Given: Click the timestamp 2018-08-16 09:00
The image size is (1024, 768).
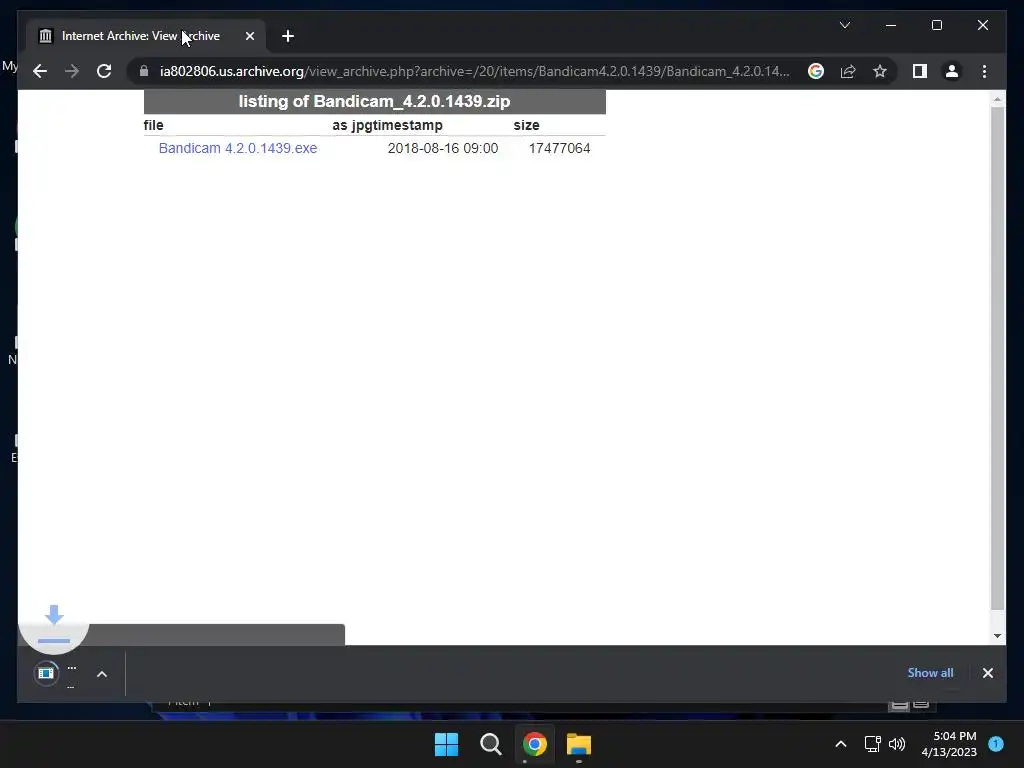Looking at the screenshot, I should tap(443, 148).
